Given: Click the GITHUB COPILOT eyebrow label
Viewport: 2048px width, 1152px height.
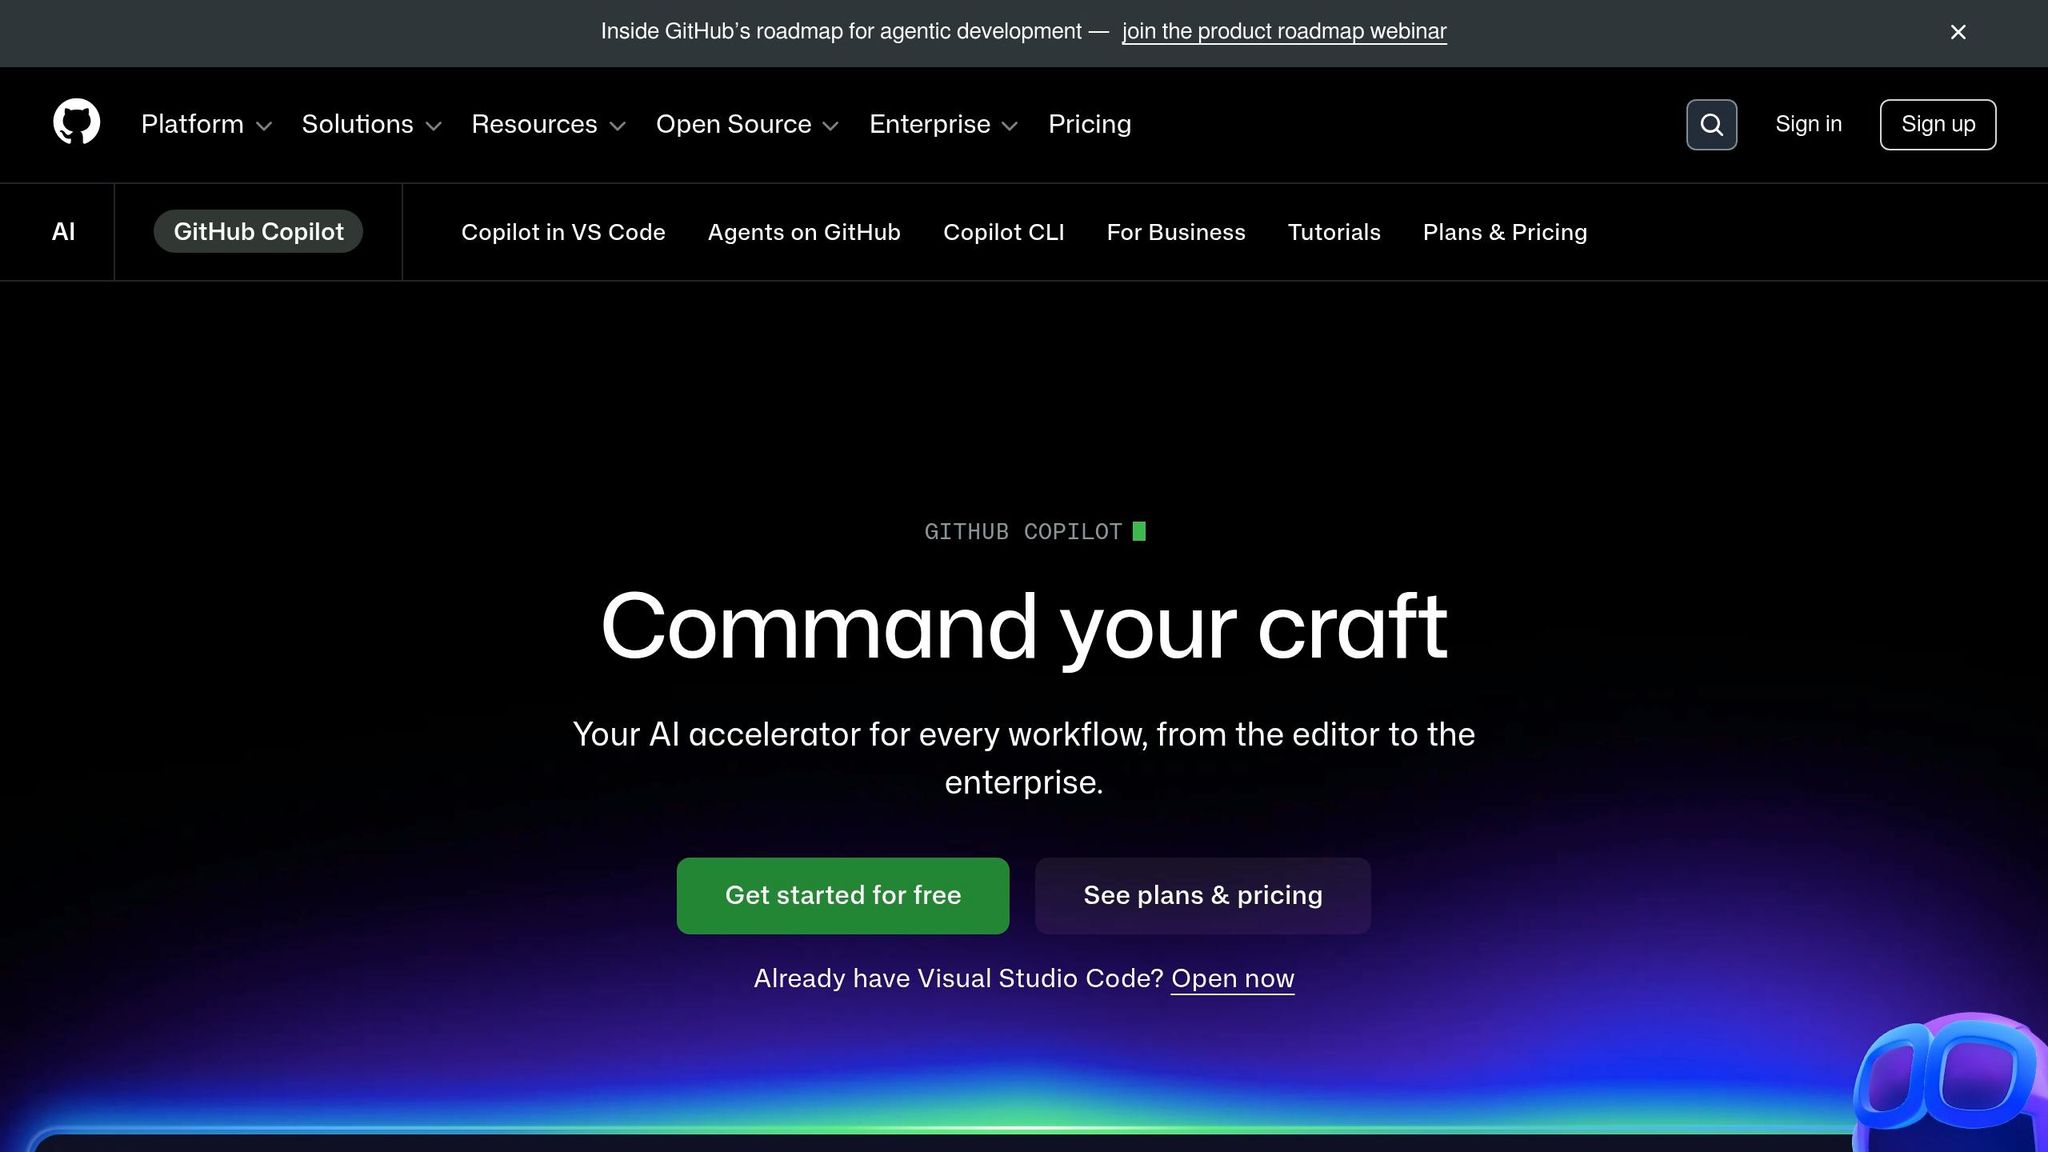Looking at the screenshot, I should tap(1023, 531).
